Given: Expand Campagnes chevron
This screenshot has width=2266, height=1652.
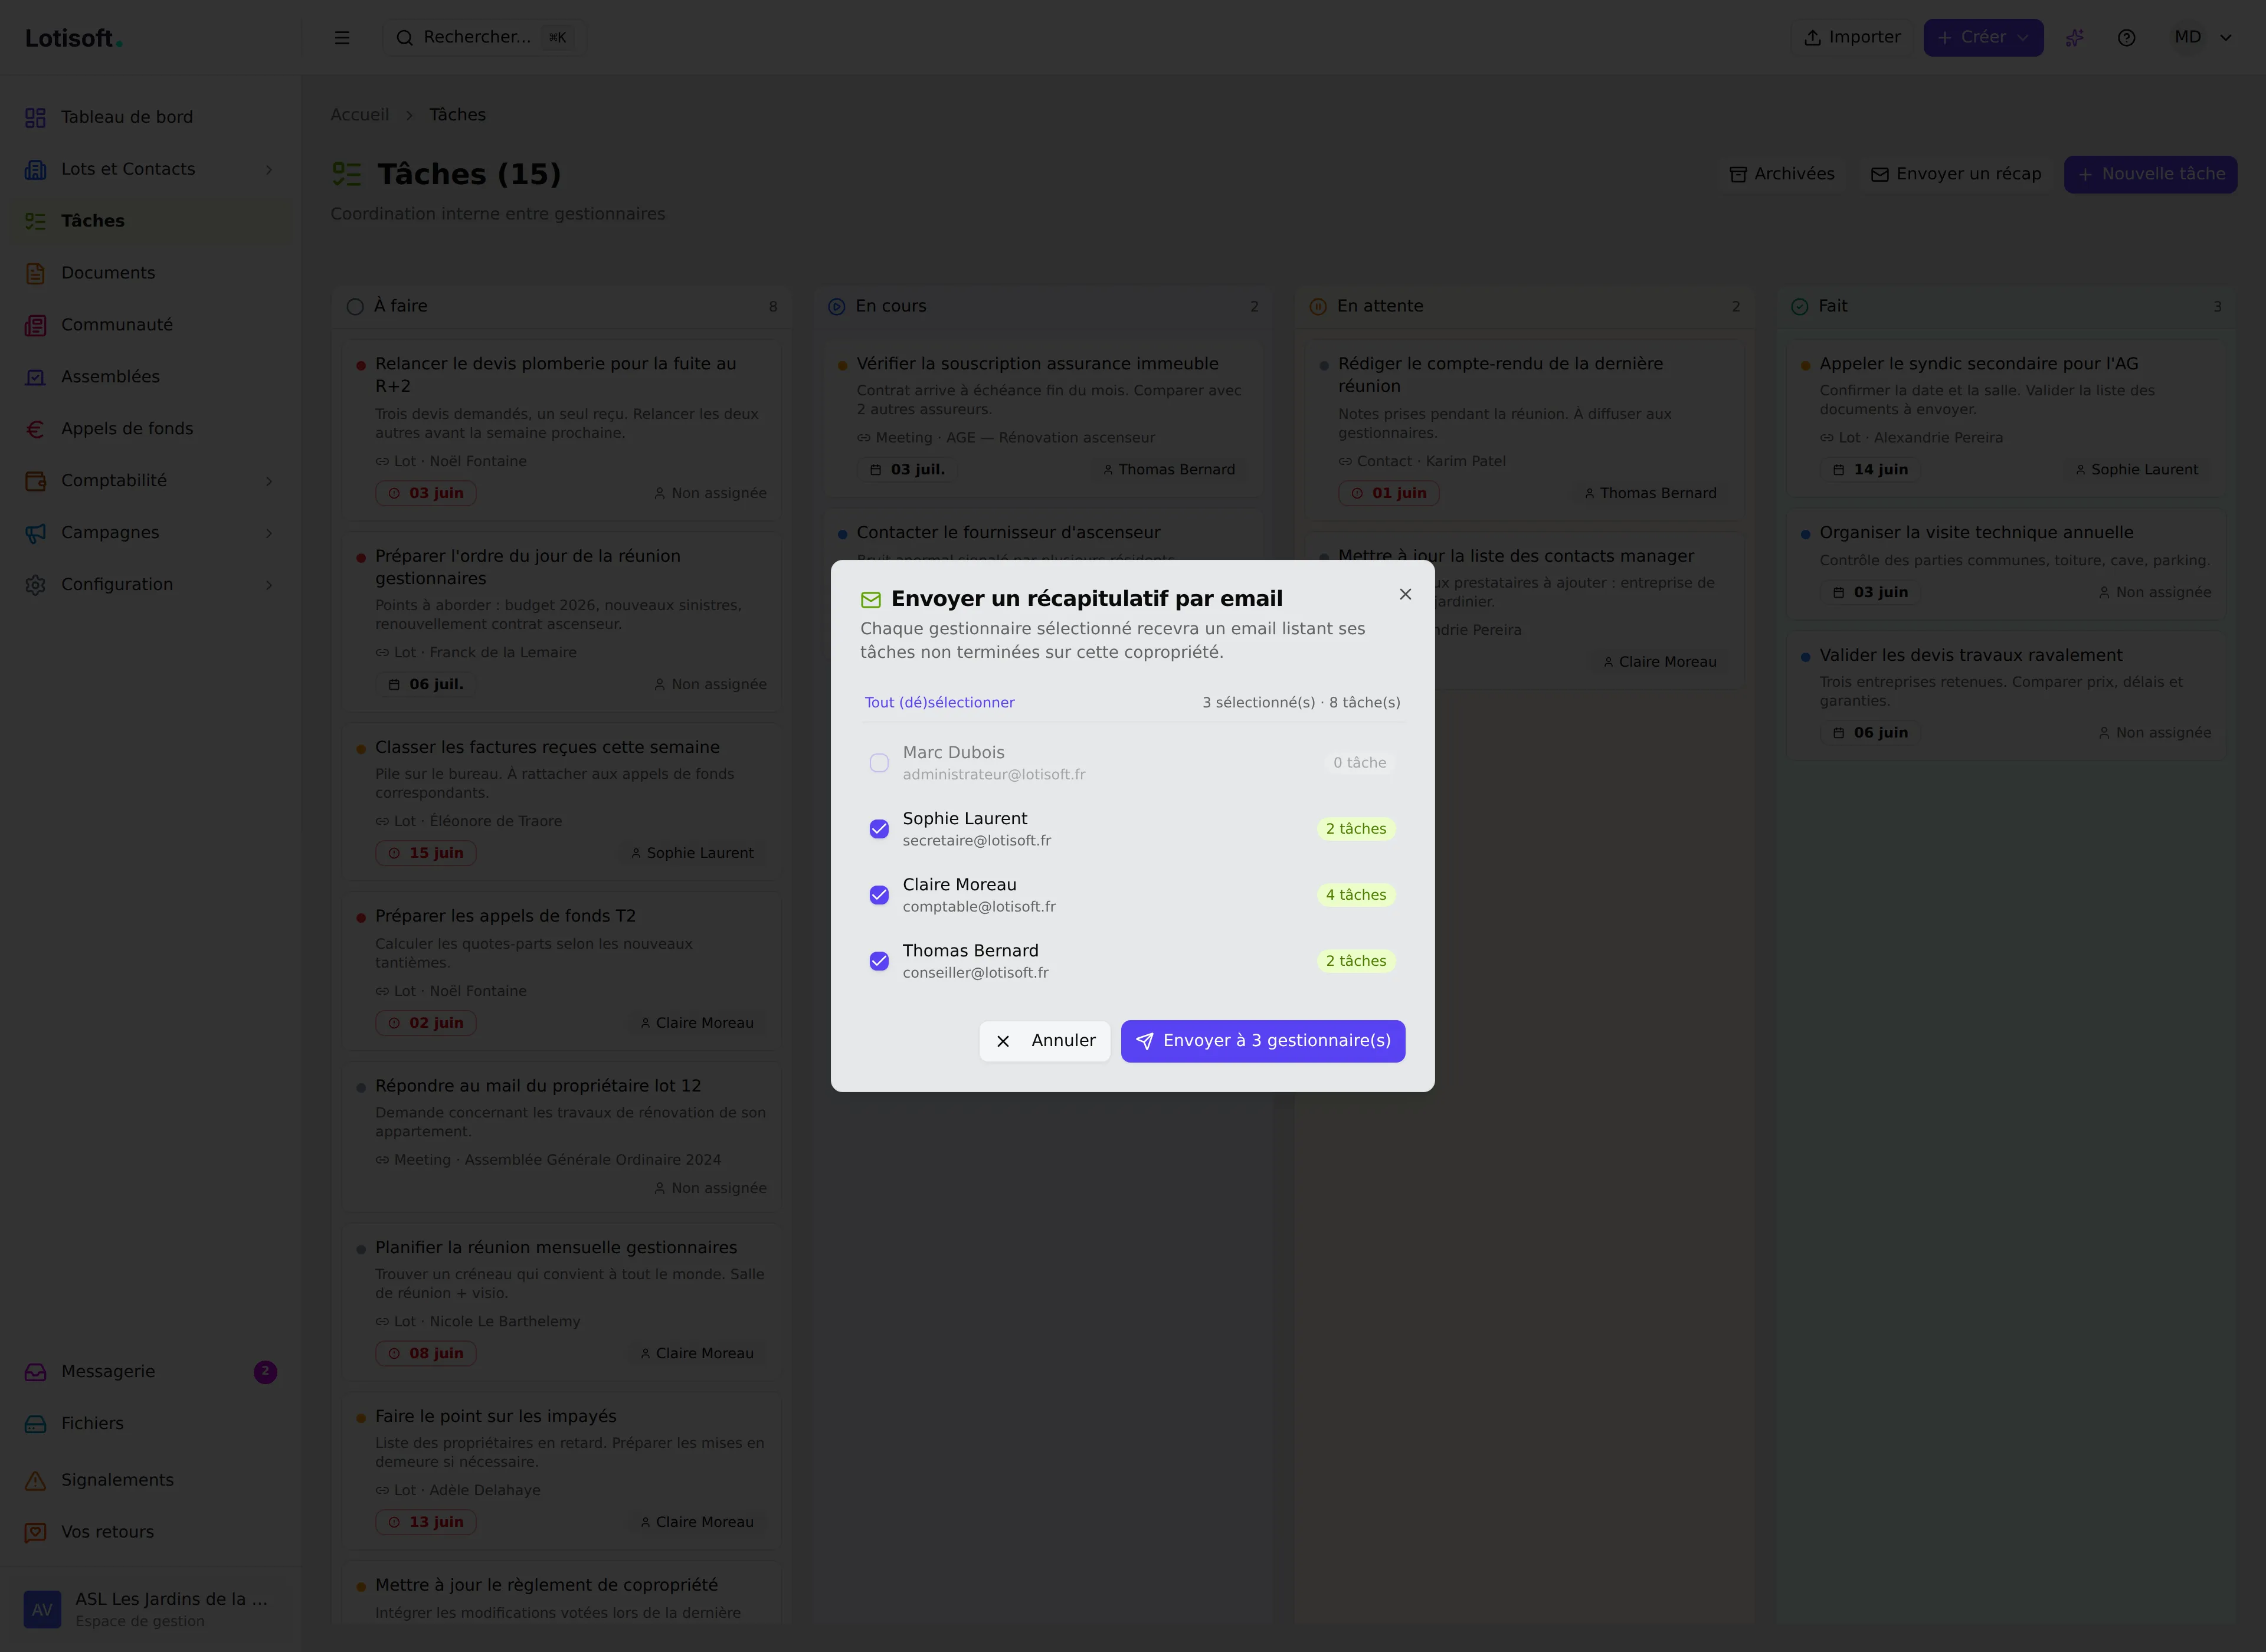Looking at the screenshot, I should [x=268, y=533].
